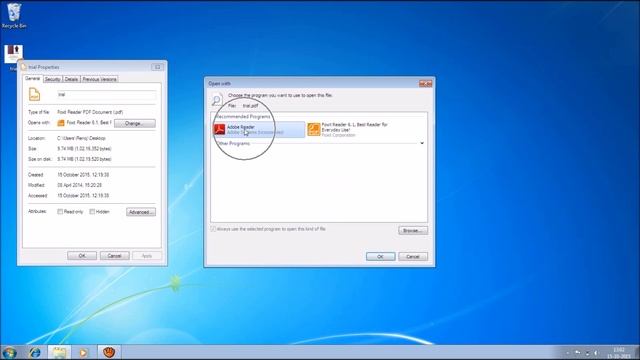Select the trial PDF desktop icon
This screenshot has height=360, width=640.
click(13, 54)
